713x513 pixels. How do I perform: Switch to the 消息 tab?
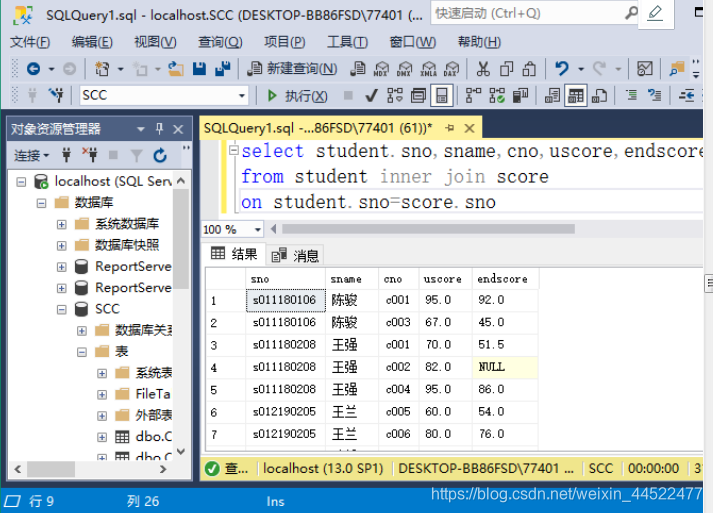point(295,256)
